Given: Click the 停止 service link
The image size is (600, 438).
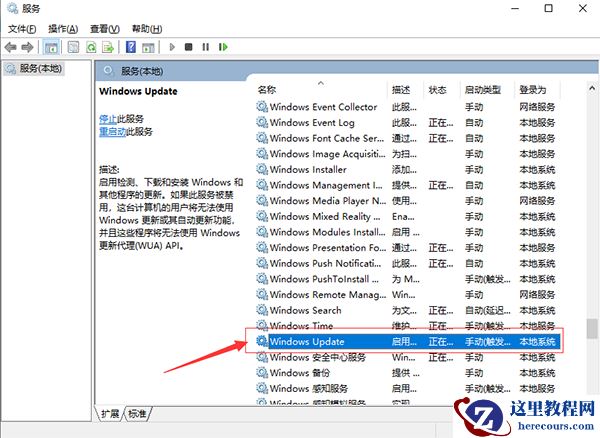Looking at the screenshot, I should 108,119.
